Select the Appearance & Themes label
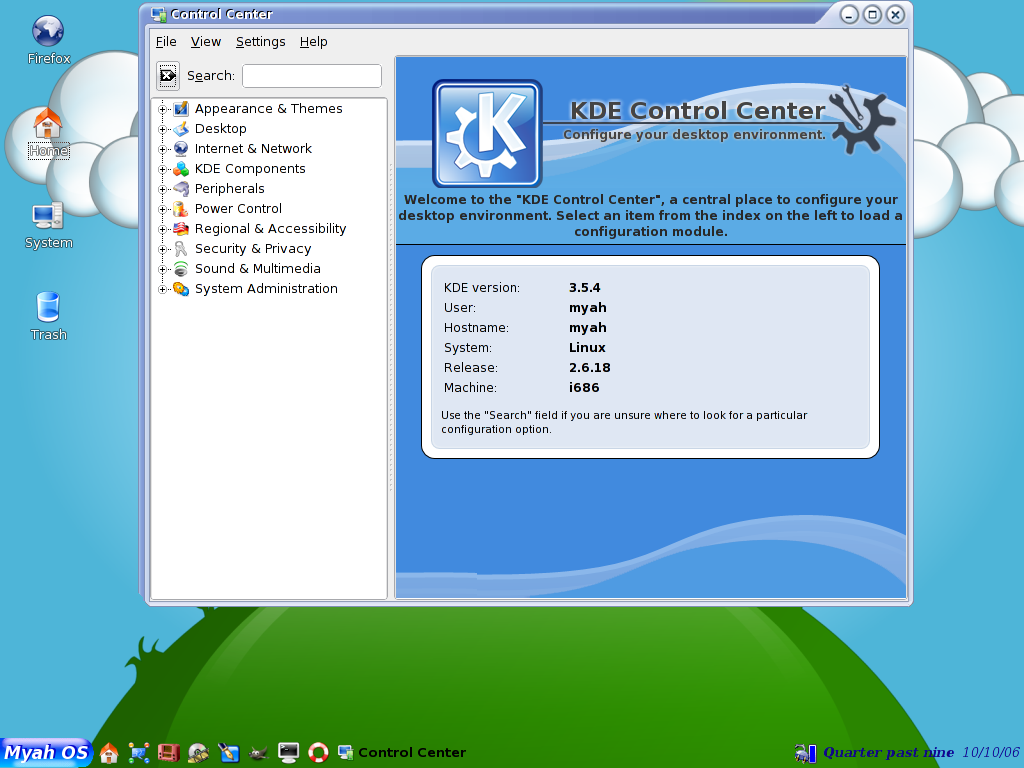 (x=268, y=108)
